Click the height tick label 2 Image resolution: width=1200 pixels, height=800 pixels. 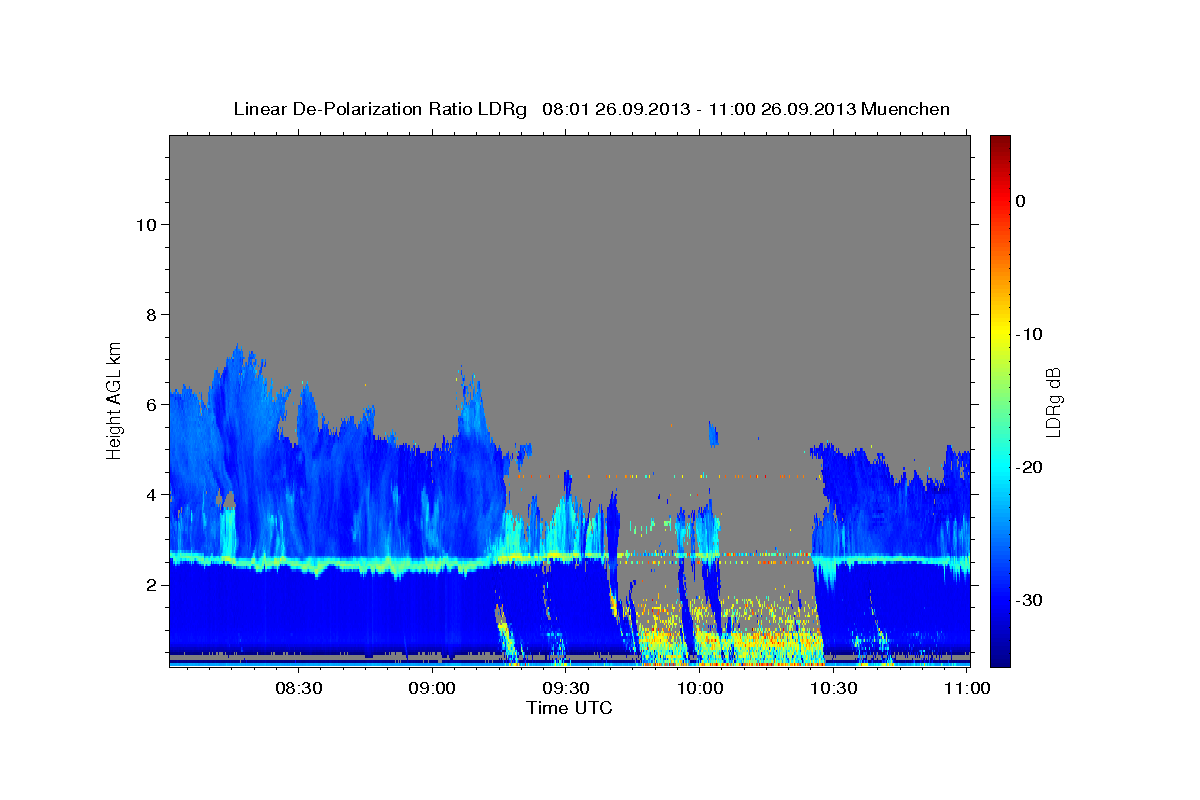coord(150,584)
